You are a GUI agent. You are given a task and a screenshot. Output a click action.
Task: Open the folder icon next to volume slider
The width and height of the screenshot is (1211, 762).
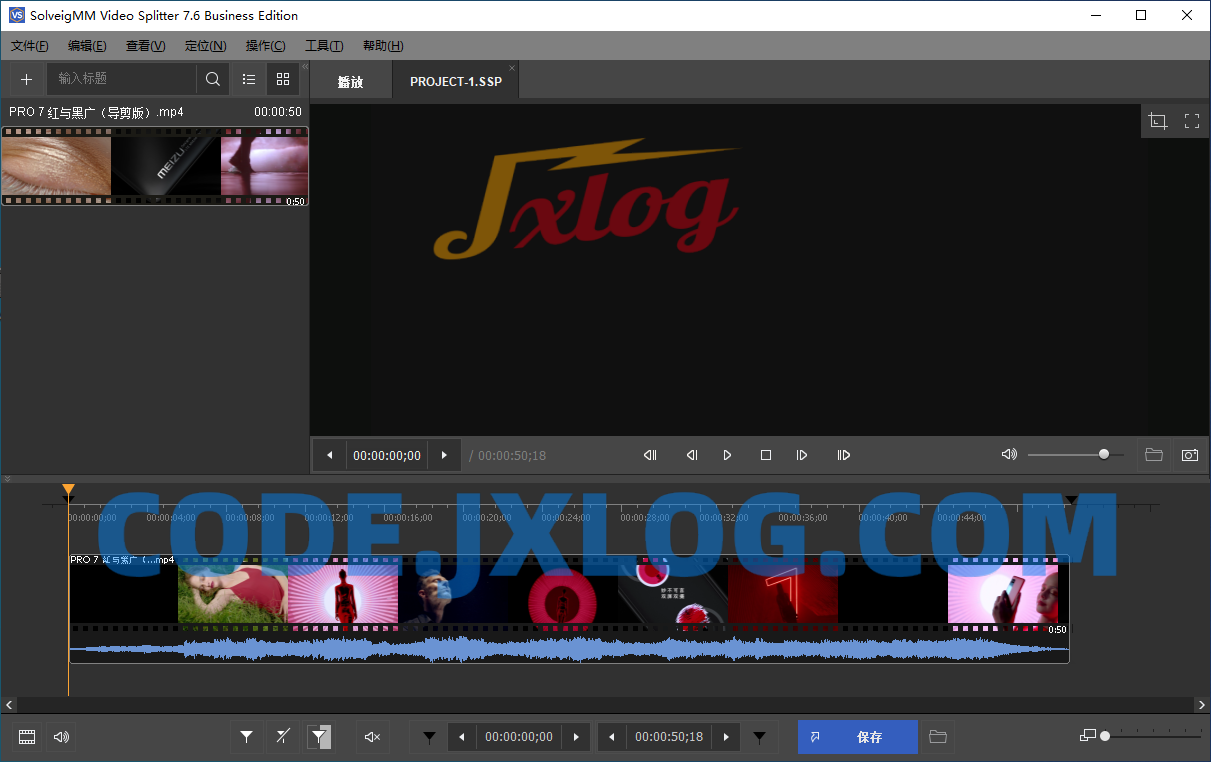coord(1153,454)
